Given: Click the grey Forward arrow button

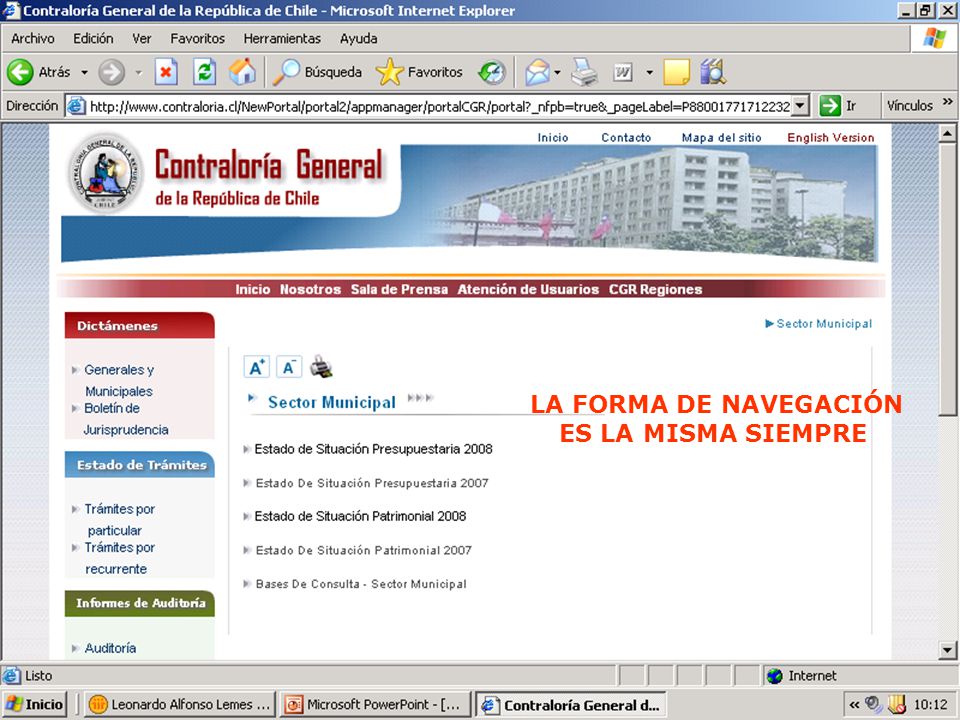Looking at the screenshot, I should [111, 72].
